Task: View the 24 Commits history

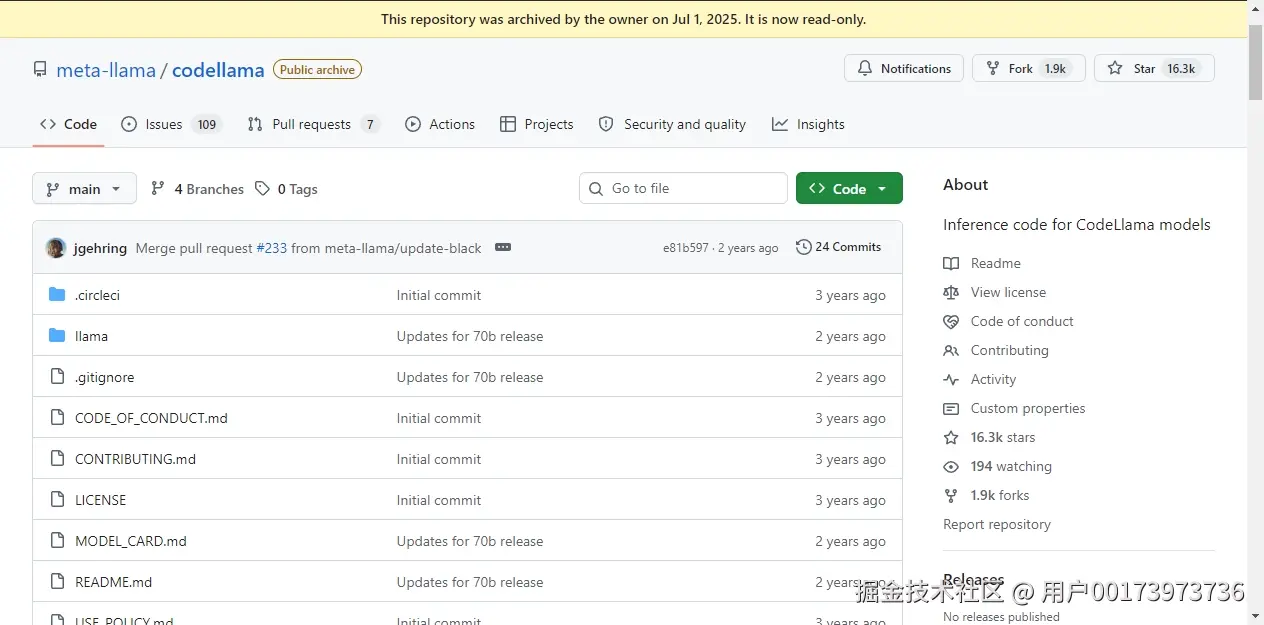Action: tap(838, 247)
